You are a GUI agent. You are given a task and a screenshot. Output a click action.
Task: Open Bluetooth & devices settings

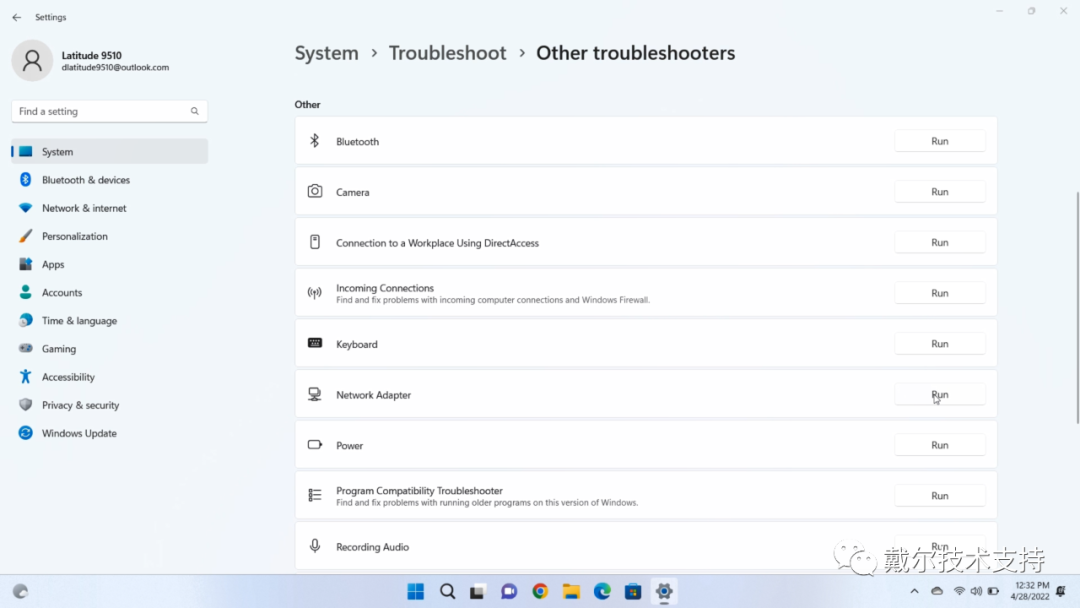point(110,180)
